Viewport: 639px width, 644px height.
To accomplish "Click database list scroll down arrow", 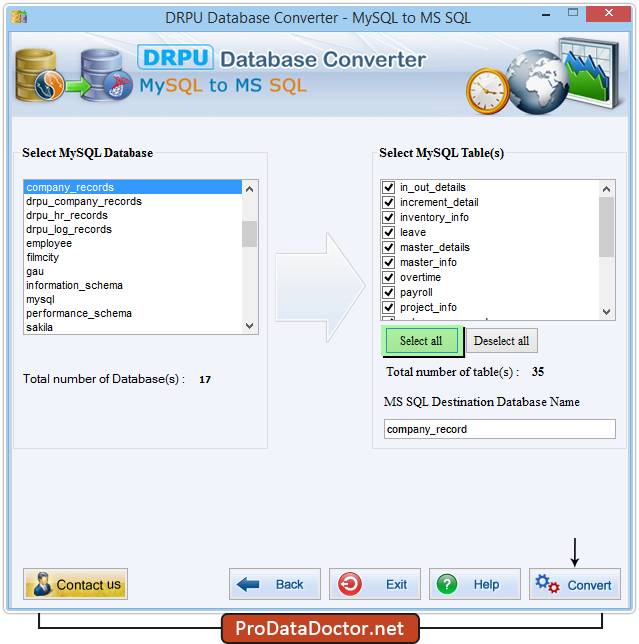I will 249,326.
